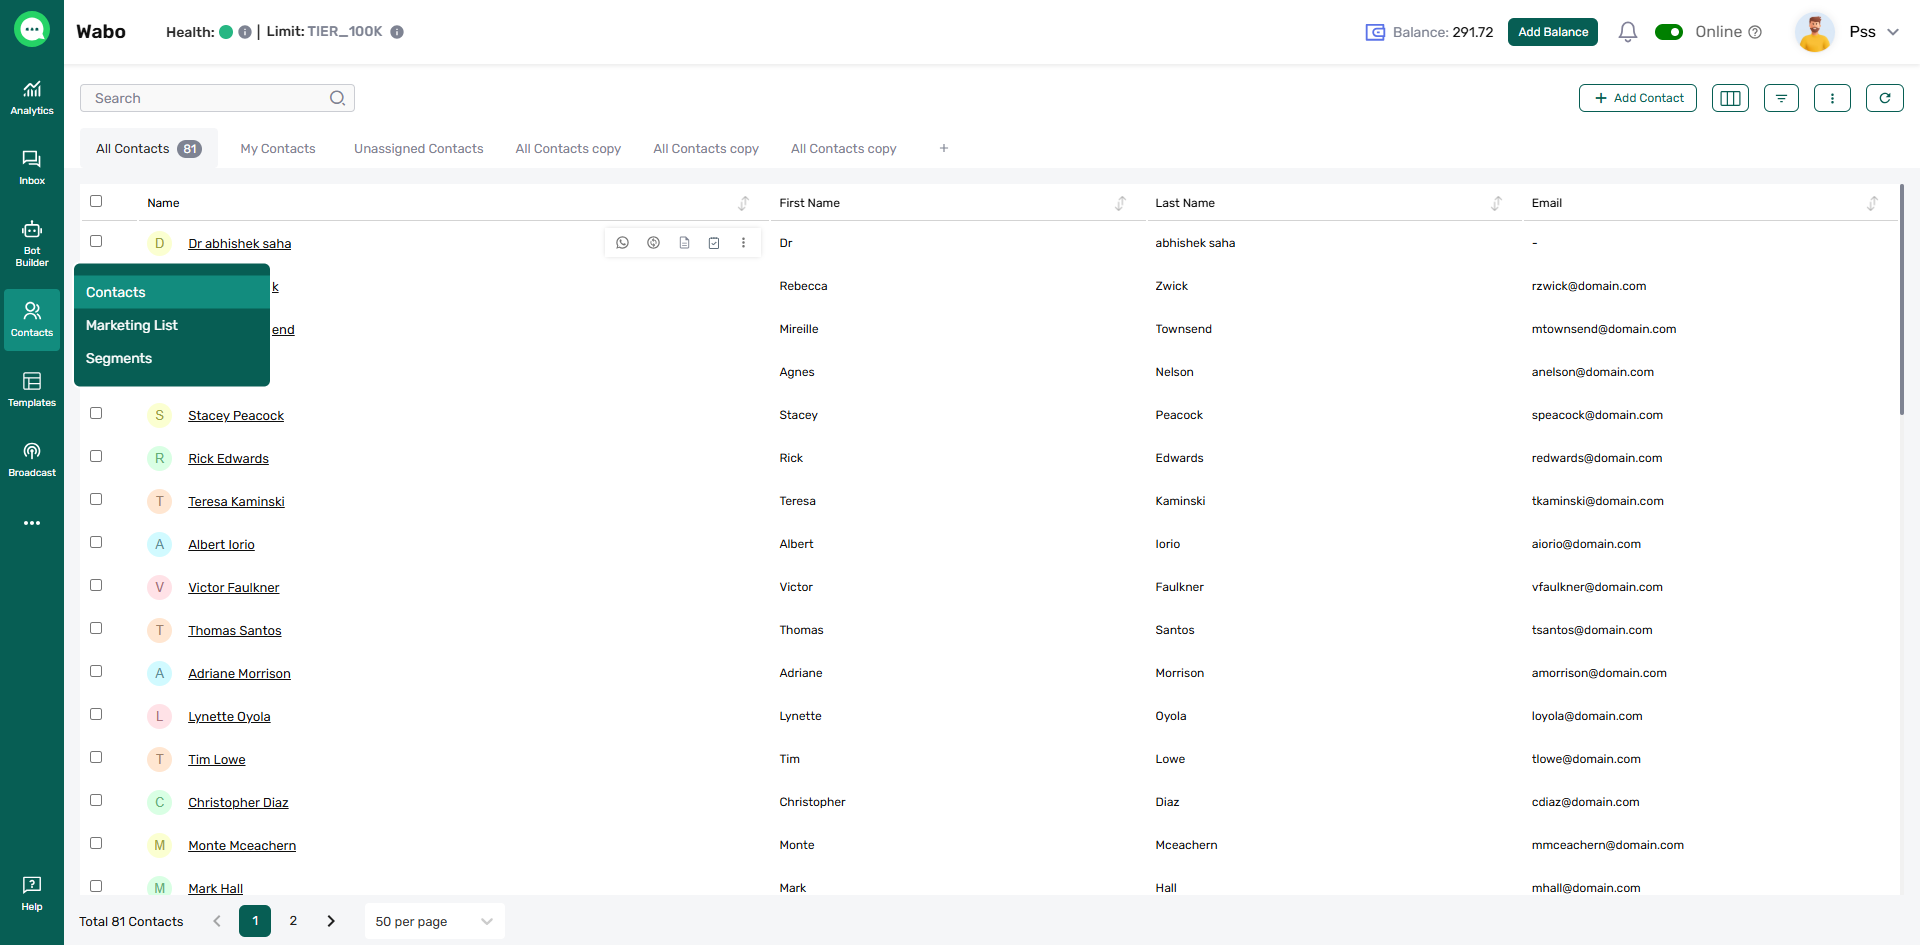
Task: Open the 50 per page dropdown
Action: (435, 921)
